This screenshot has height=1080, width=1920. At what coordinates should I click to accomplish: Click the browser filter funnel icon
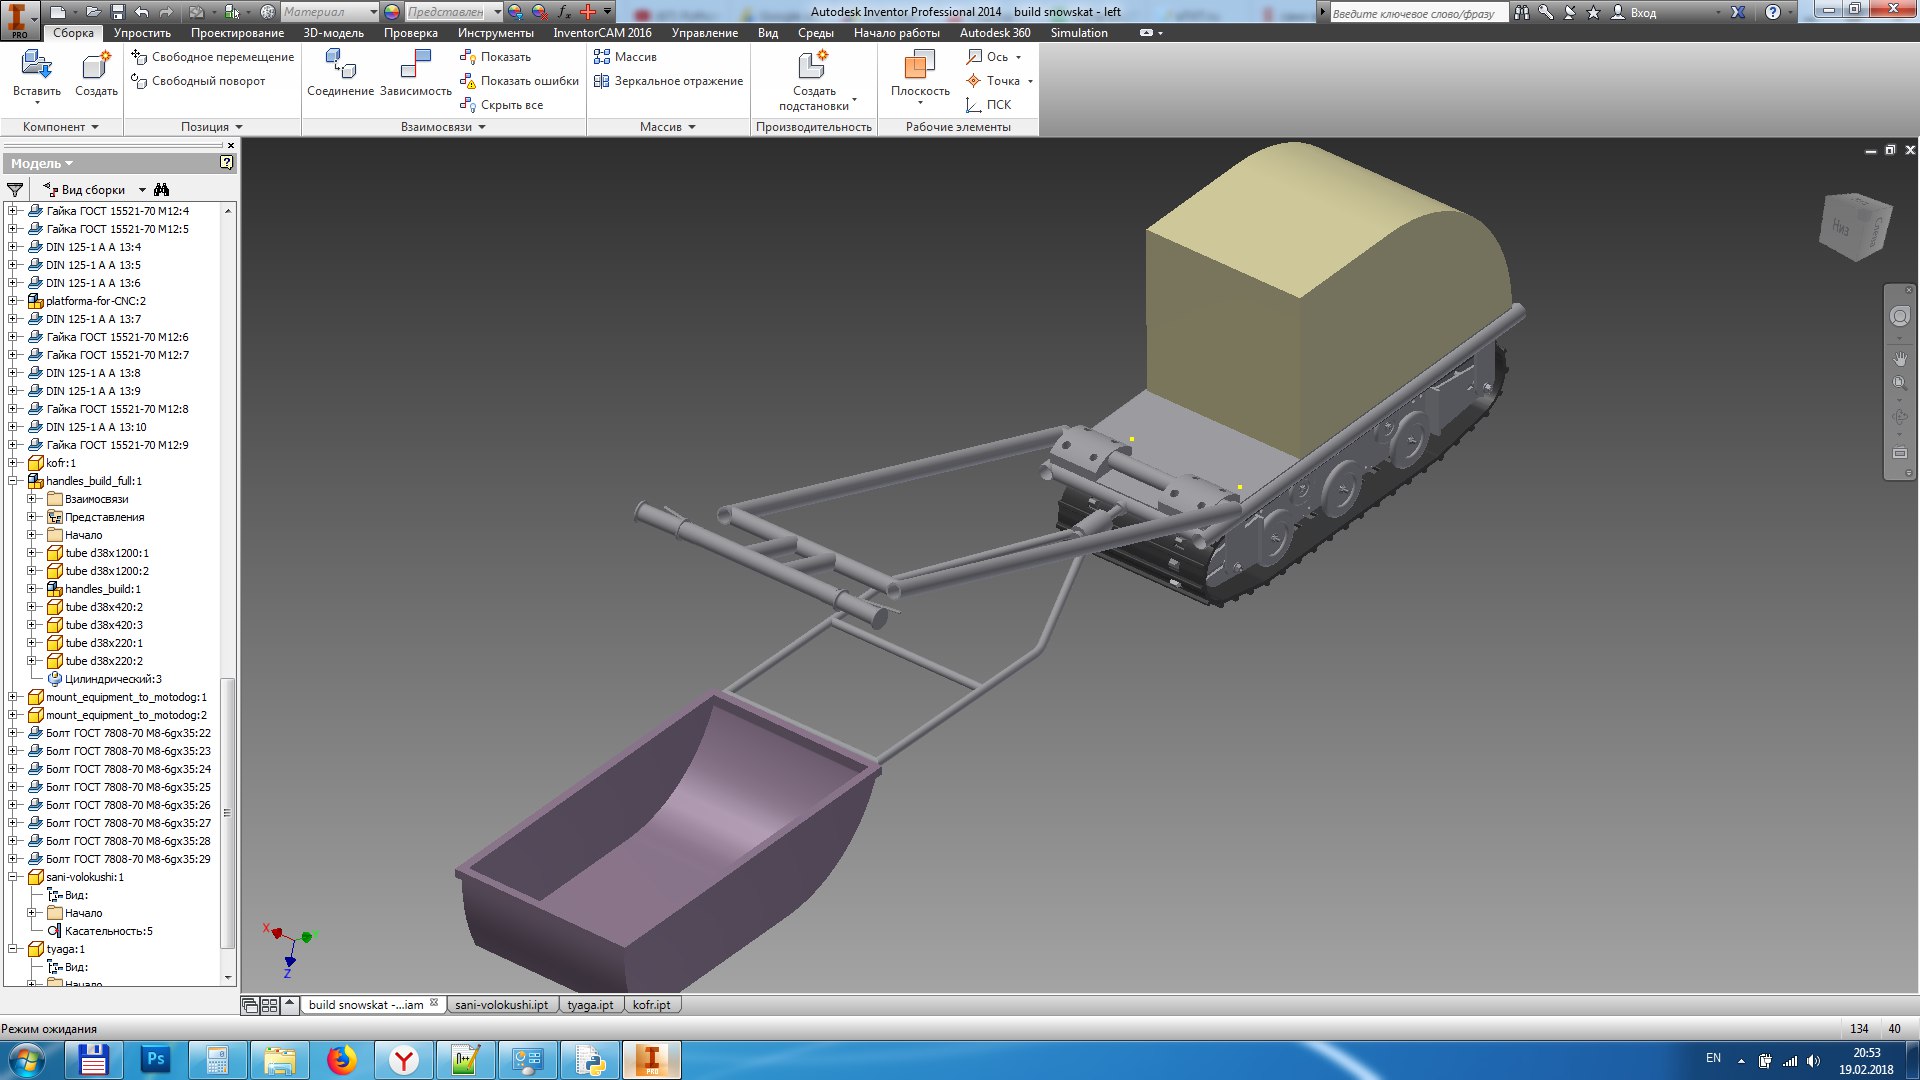point(15,189)
